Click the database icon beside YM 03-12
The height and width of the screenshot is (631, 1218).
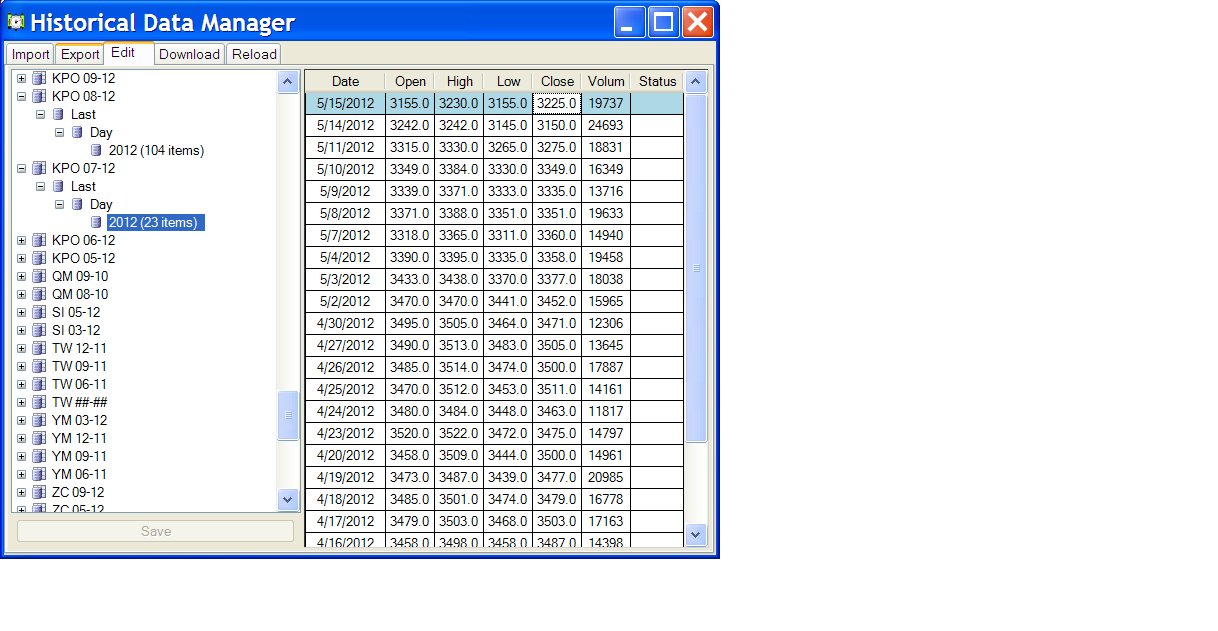39,420
